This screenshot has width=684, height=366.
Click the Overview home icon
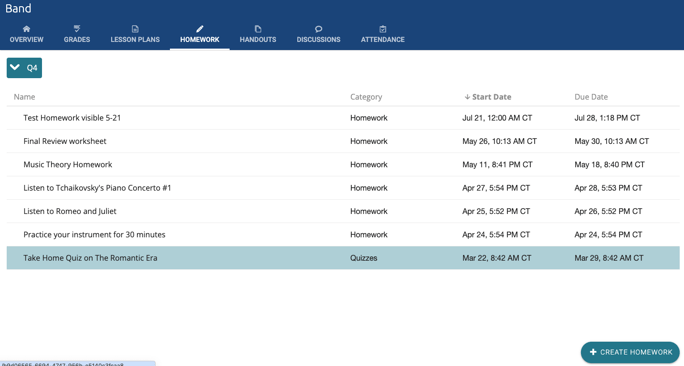(x=26, y=29)
